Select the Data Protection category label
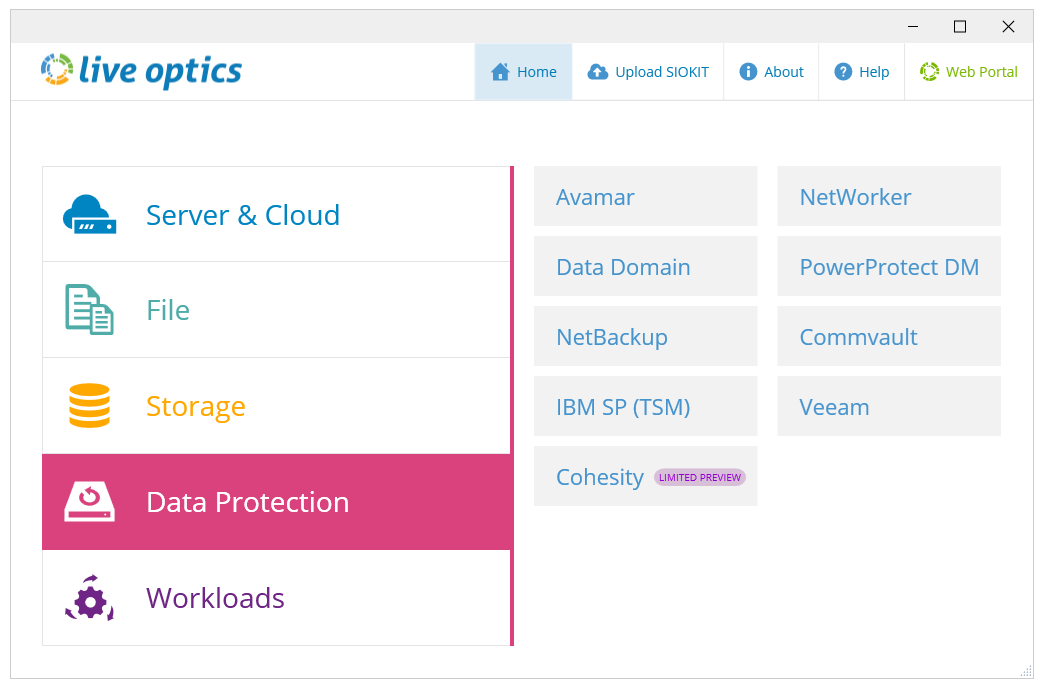This screenshot has height=695, width=1047. 248,502
